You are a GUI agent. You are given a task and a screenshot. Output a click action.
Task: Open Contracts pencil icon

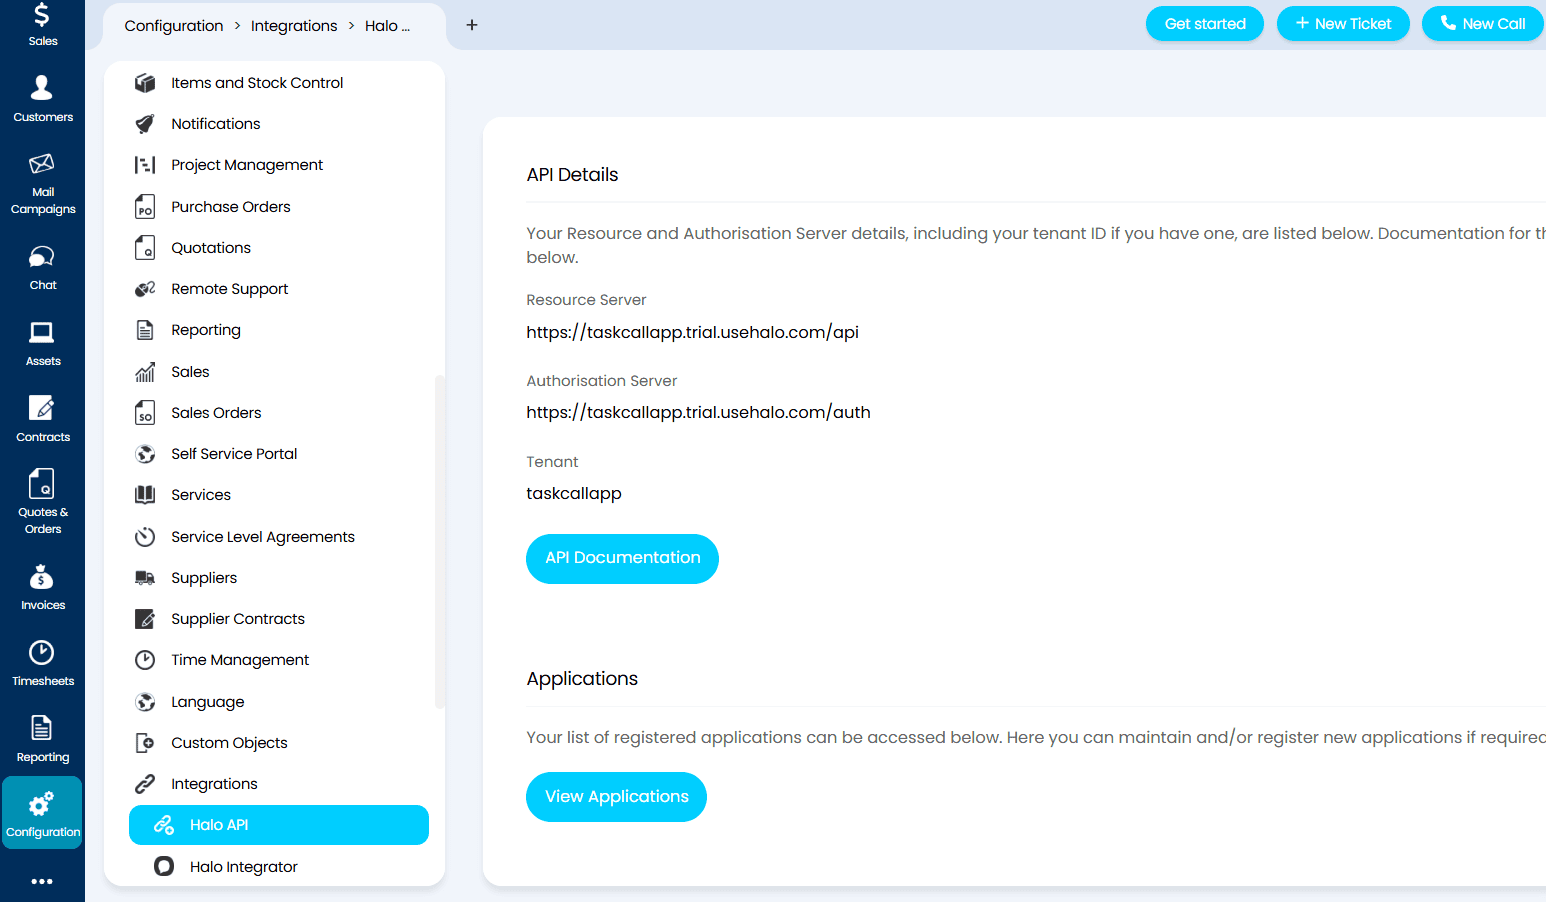tap(42, 408)
